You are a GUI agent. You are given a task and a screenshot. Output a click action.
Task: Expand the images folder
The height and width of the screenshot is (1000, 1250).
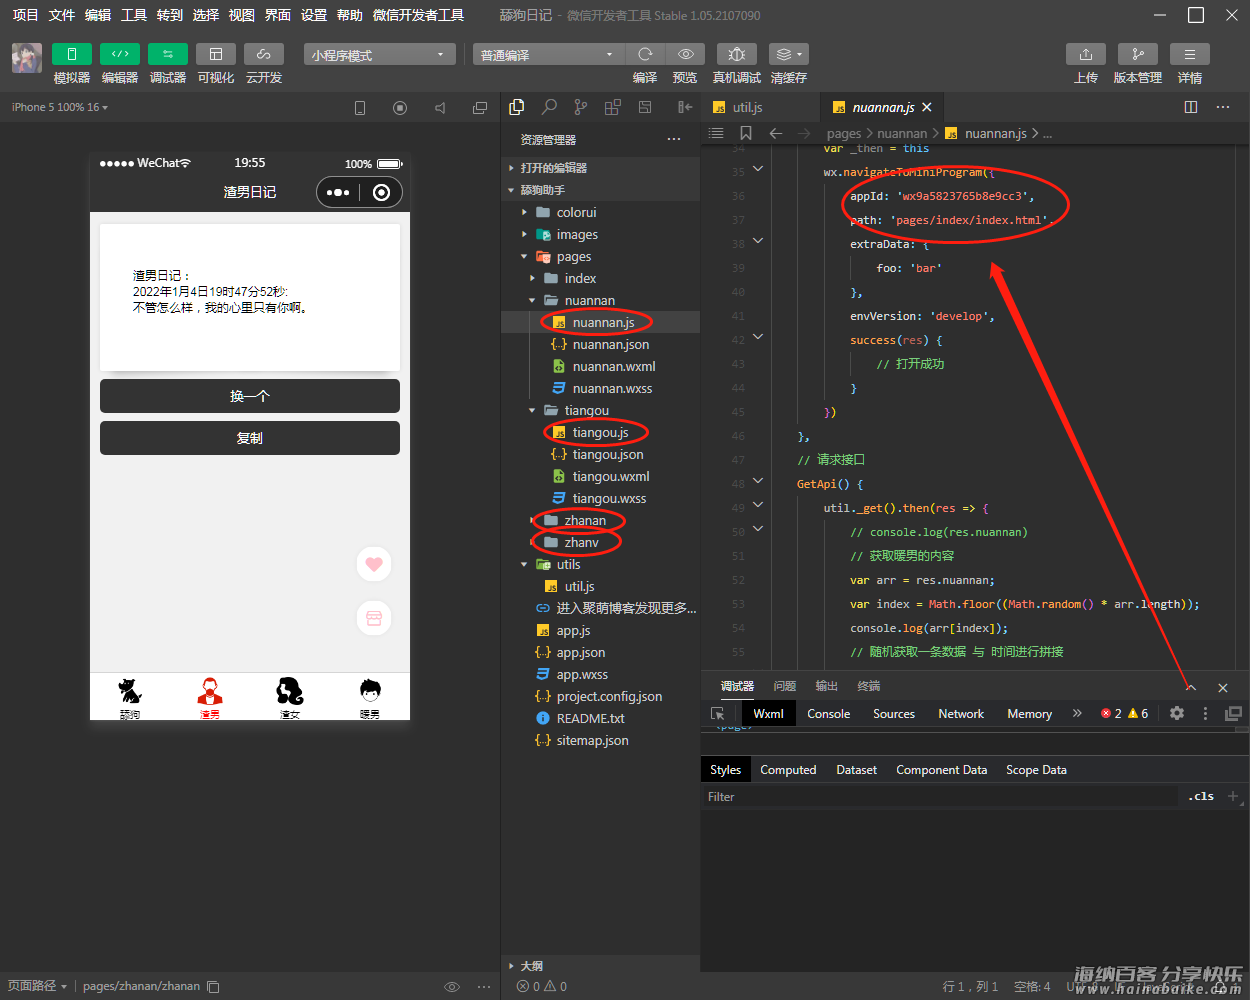coord(600,234)
